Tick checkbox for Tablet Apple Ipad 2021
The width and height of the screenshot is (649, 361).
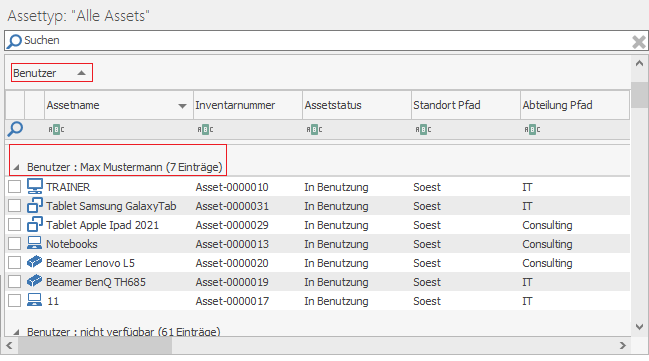(x=14, y=224)
